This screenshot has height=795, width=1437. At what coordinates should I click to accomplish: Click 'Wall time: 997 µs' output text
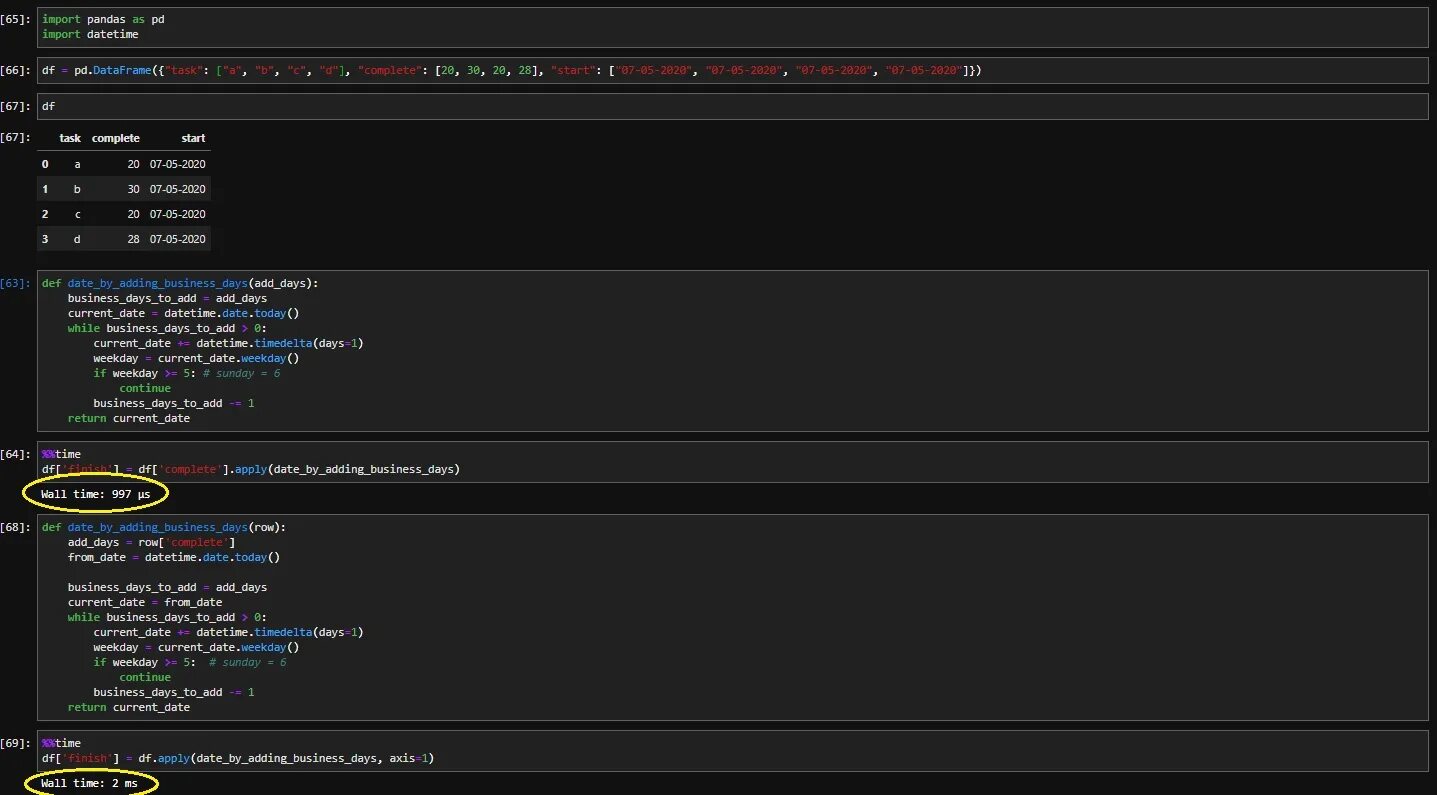(x=96, y=494)
